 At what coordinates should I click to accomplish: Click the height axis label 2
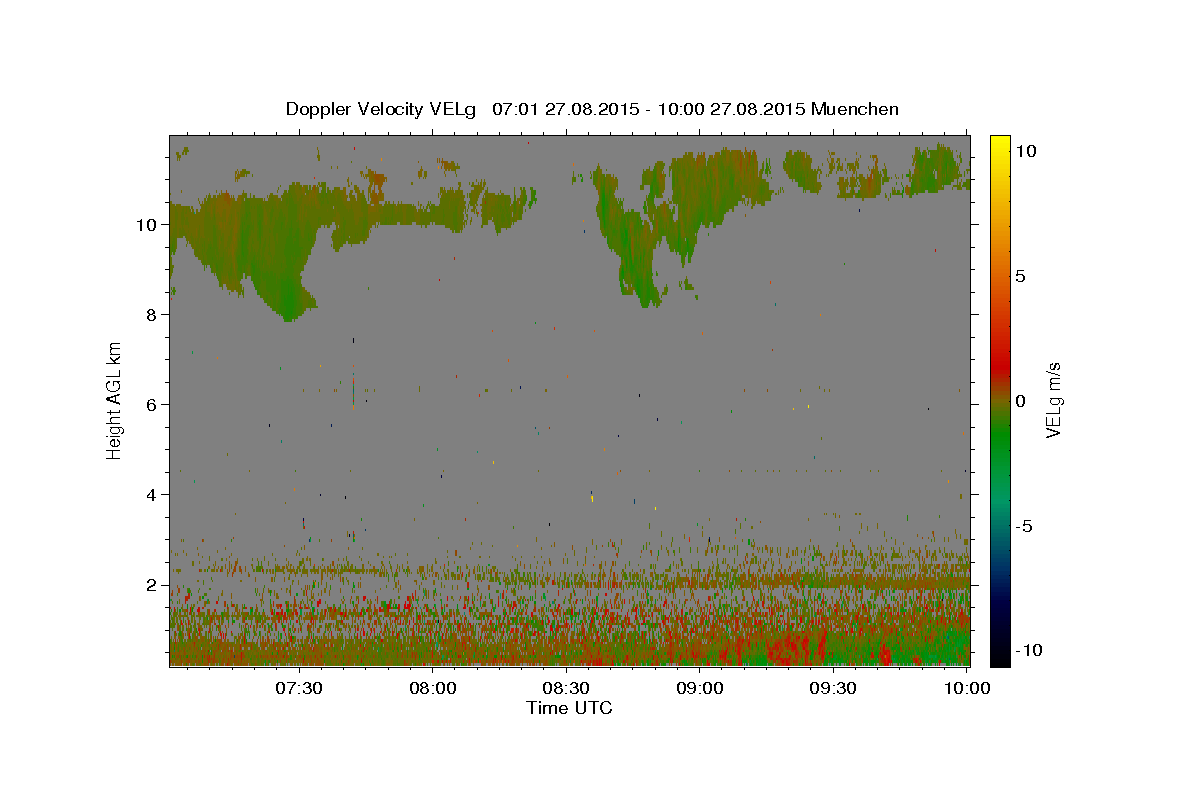tap(152, 585)
